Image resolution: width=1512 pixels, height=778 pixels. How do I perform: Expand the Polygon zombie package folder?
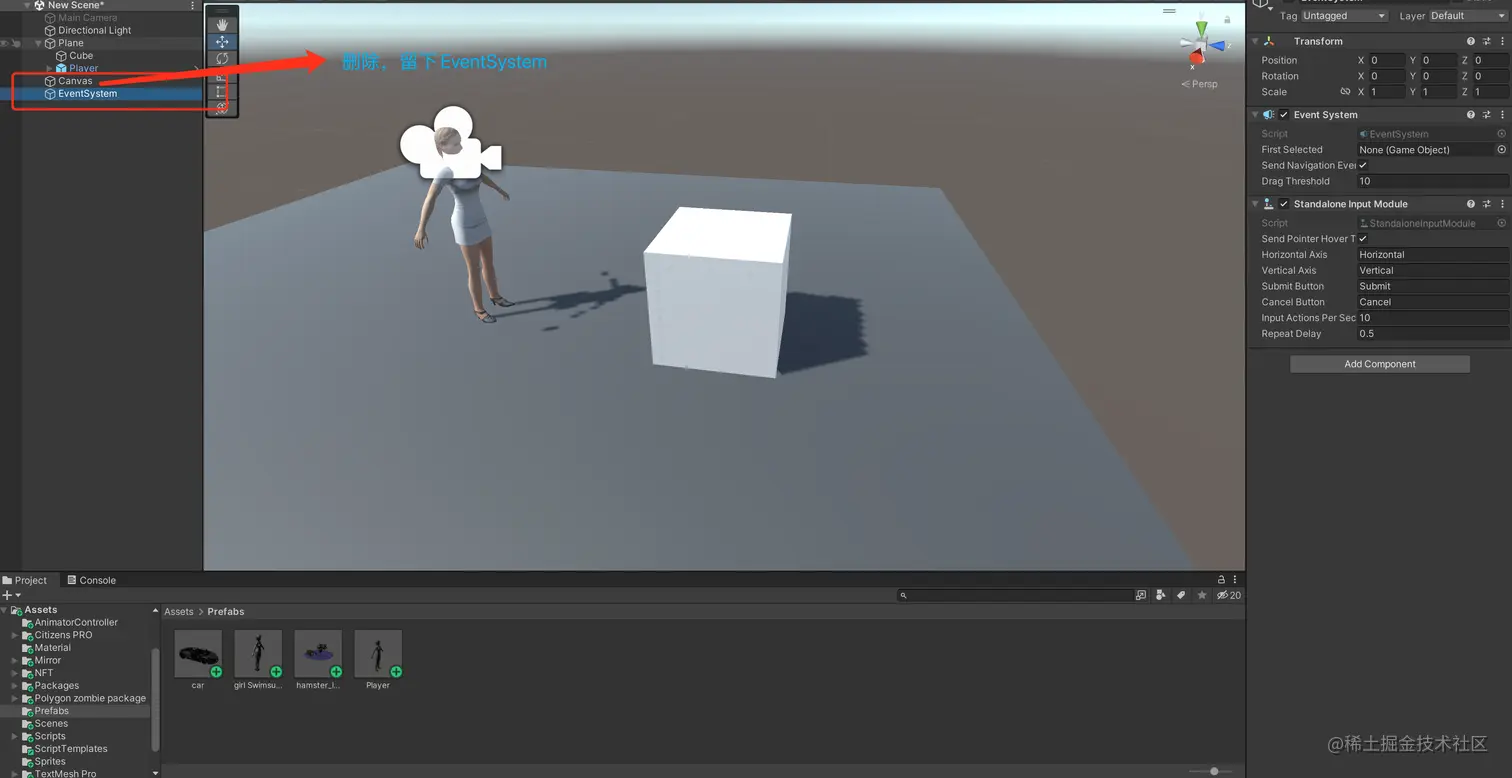(15, 698)
